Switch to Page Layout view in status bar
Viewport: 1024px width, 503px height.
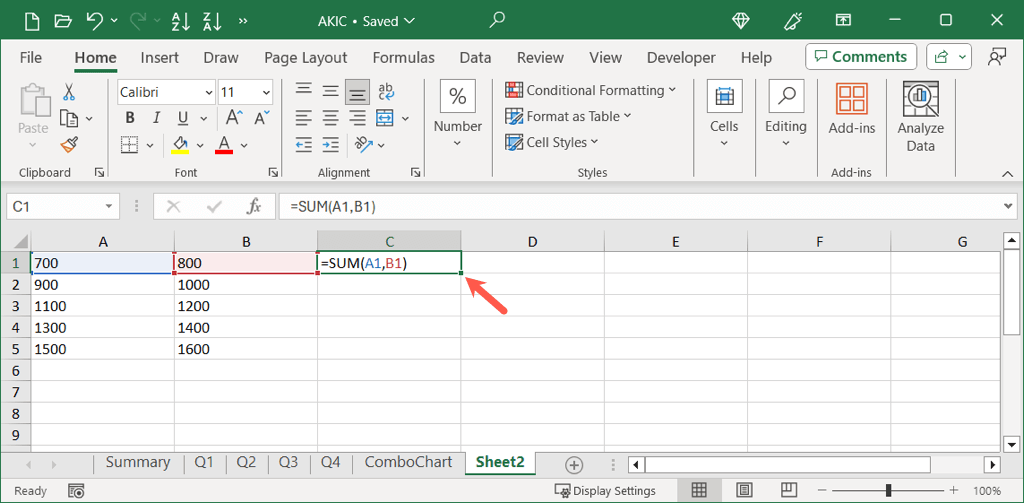coord(744,490)
